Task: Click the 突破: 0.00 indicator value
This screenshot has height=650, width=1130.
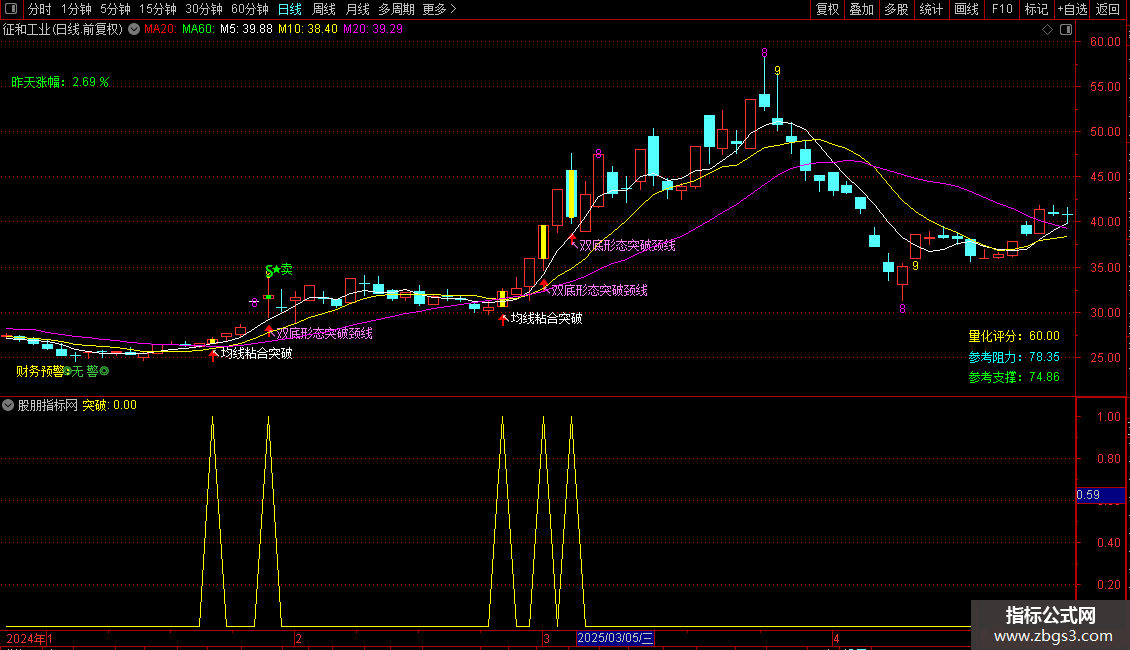Action: (x=110, y=405)
